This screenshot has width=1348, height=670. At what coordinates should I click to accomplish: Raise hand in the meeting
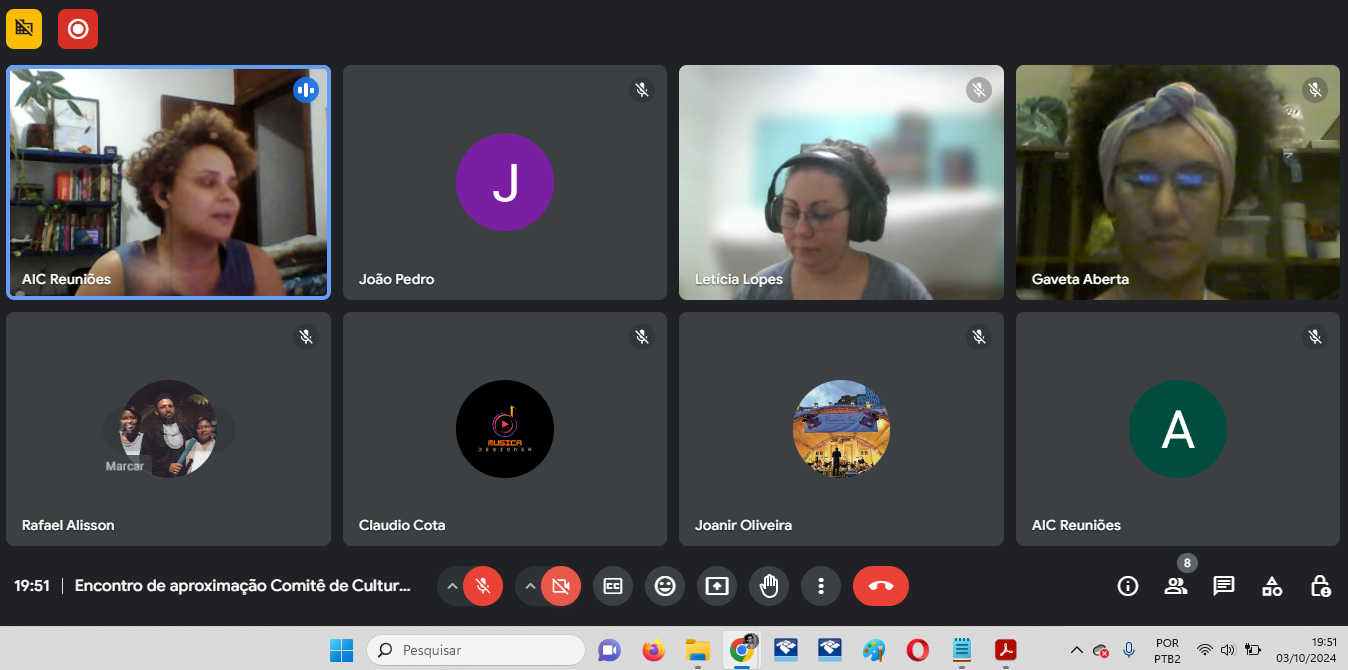(769, 586)
